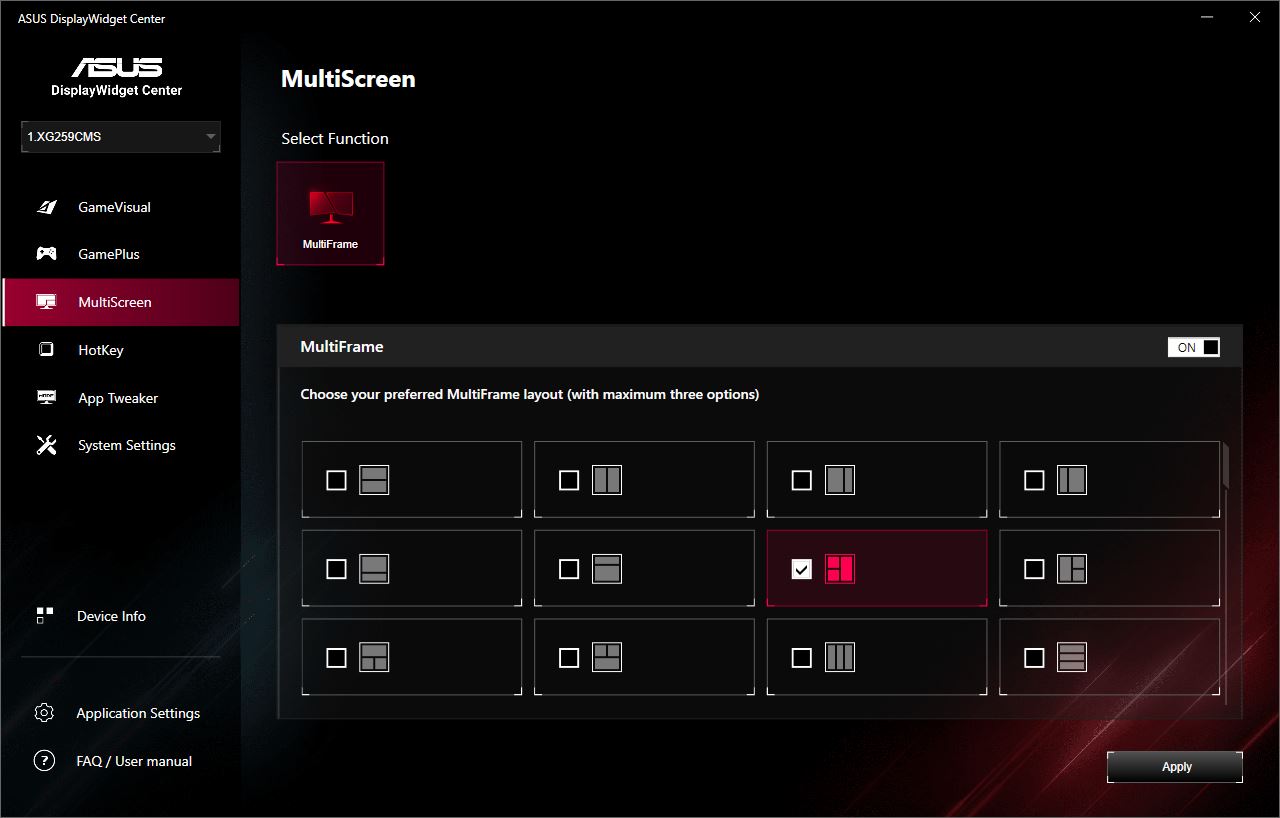This screenshot has width=1280, height=818.
Task: Click the Device Info icon
Action: click(x=44, y=616)
